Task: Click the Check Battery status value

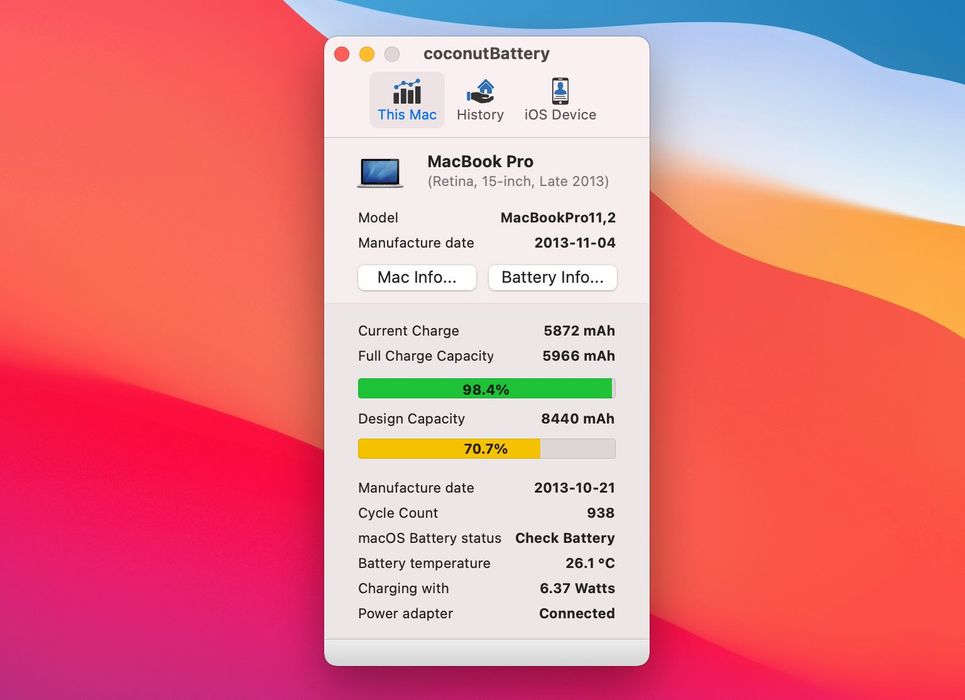Action: click(565, 538)
